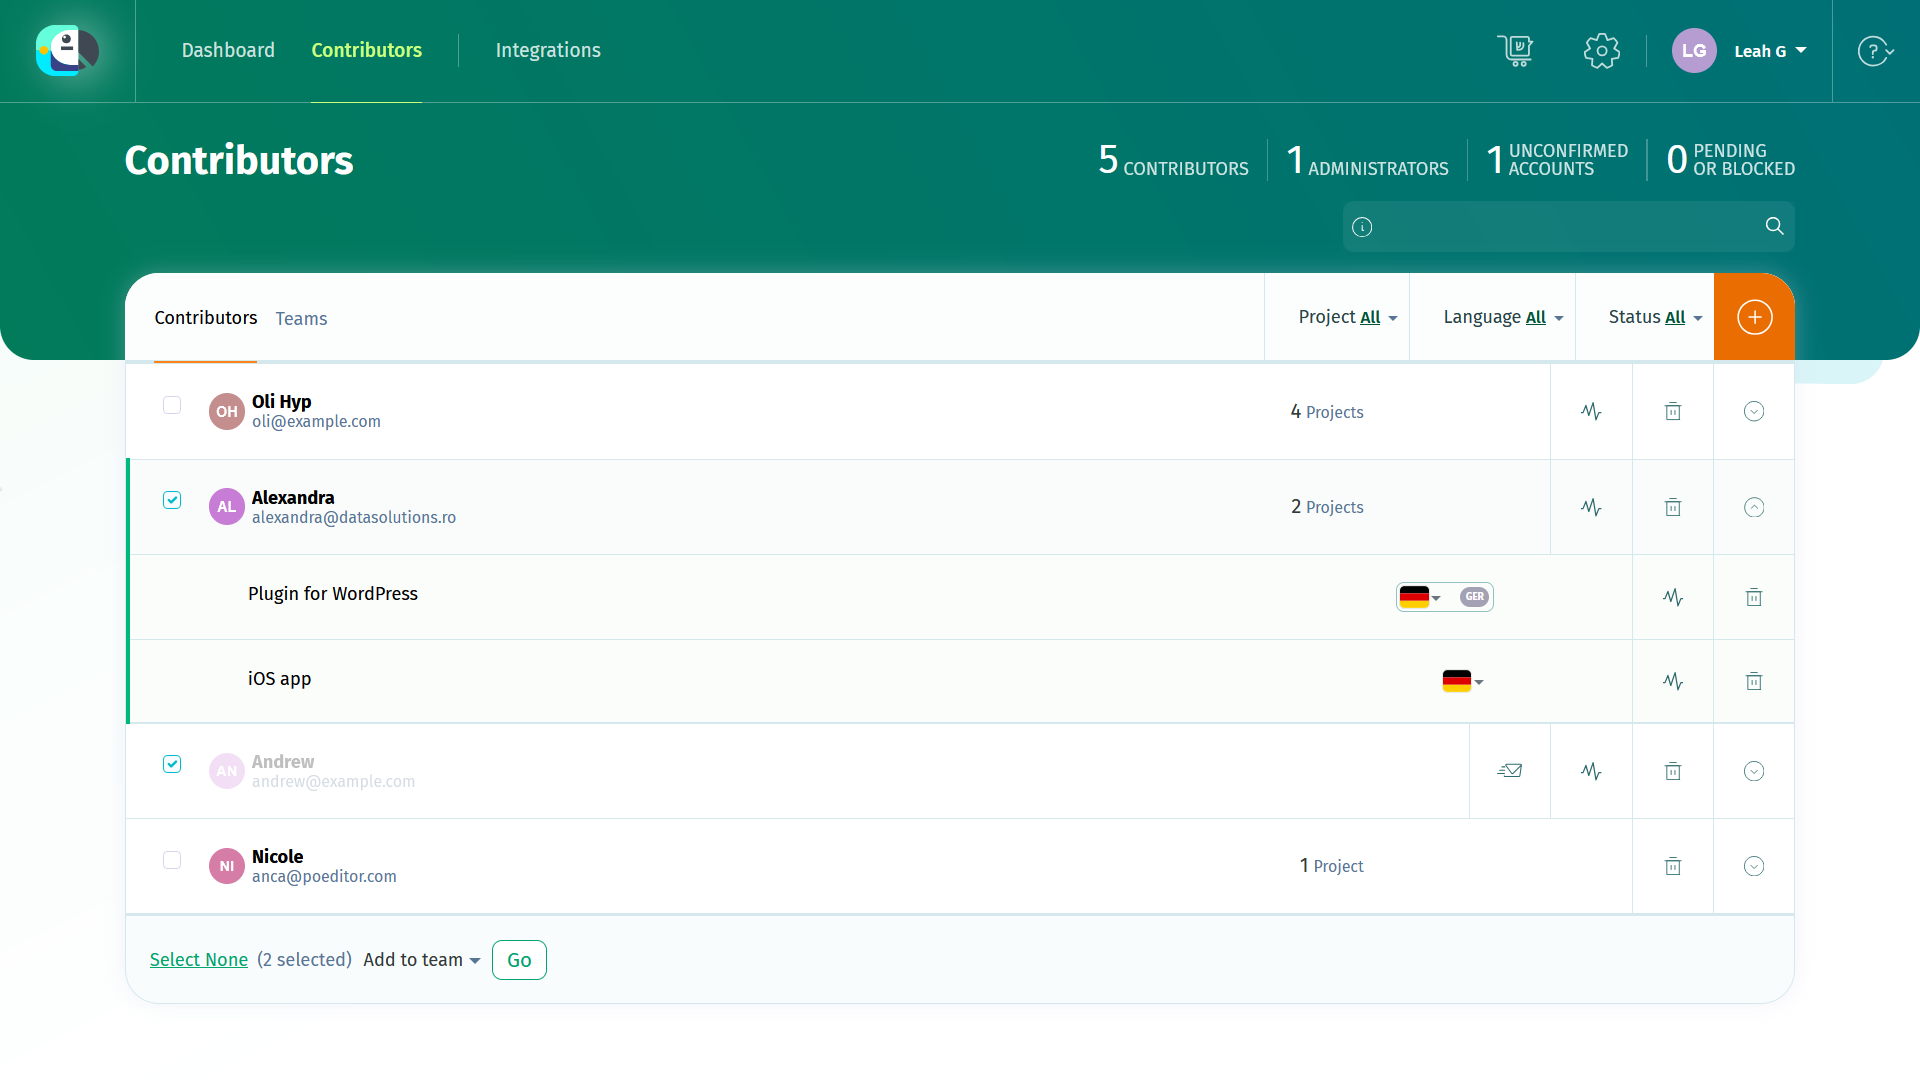This screenshot has height=1080, width=1920.
Task: Click the GER badge in Plugin for WordPress
Action: pyautogui.click(x=1475, y=597)
